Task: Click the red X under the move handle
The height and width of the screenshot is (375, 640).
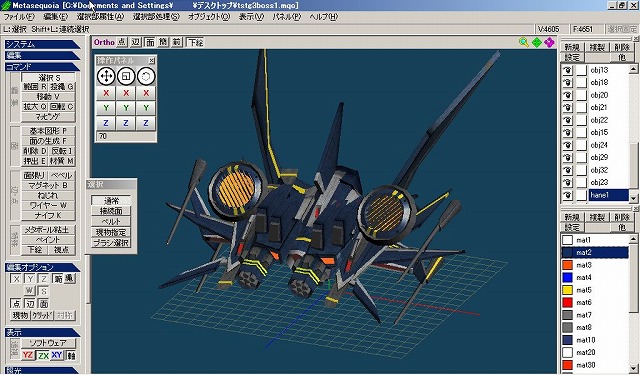Action: point(106,93)
